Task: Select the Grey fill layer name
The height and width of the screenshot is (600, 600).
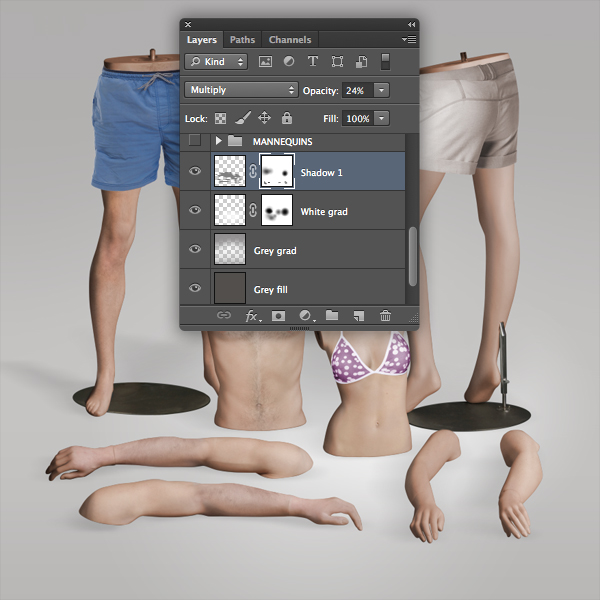Action: tap(271, 290)
